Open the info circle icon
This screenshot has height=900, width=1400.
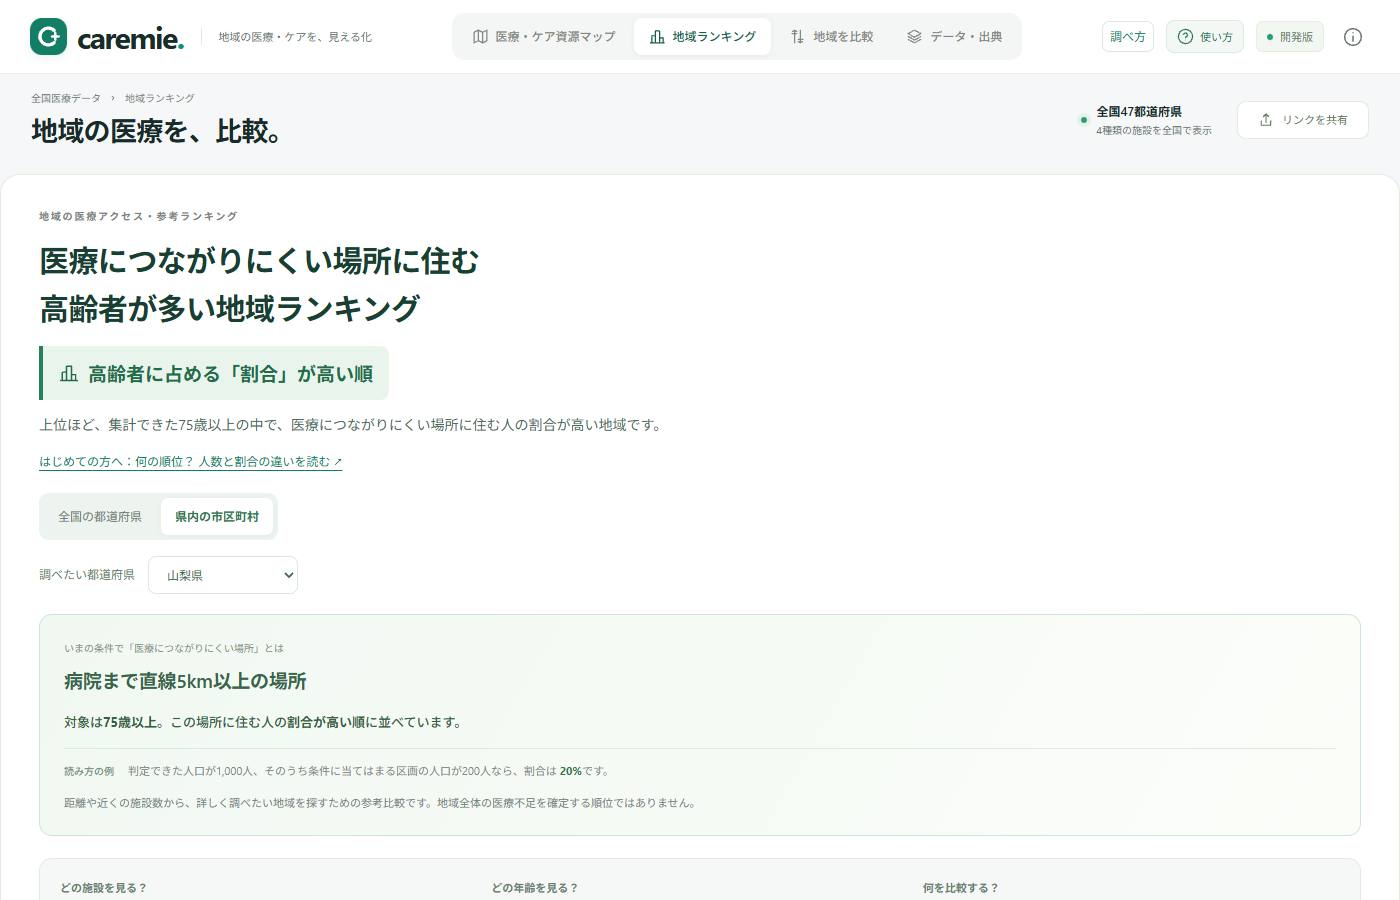pos(1353,37)
